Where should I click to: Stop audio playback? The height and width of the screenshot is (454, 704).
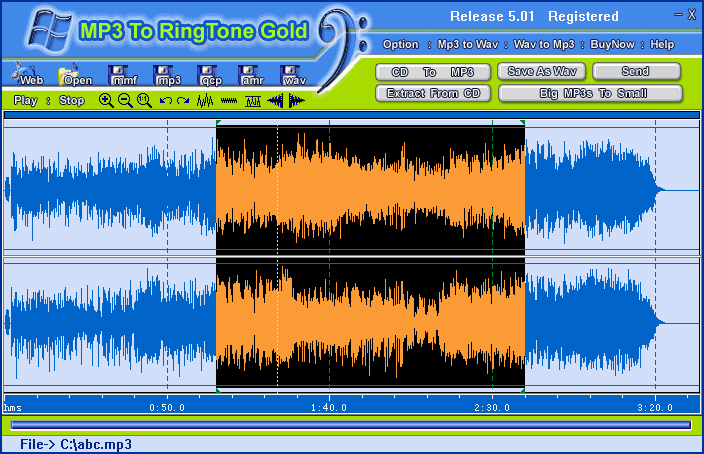click(72, 100)
